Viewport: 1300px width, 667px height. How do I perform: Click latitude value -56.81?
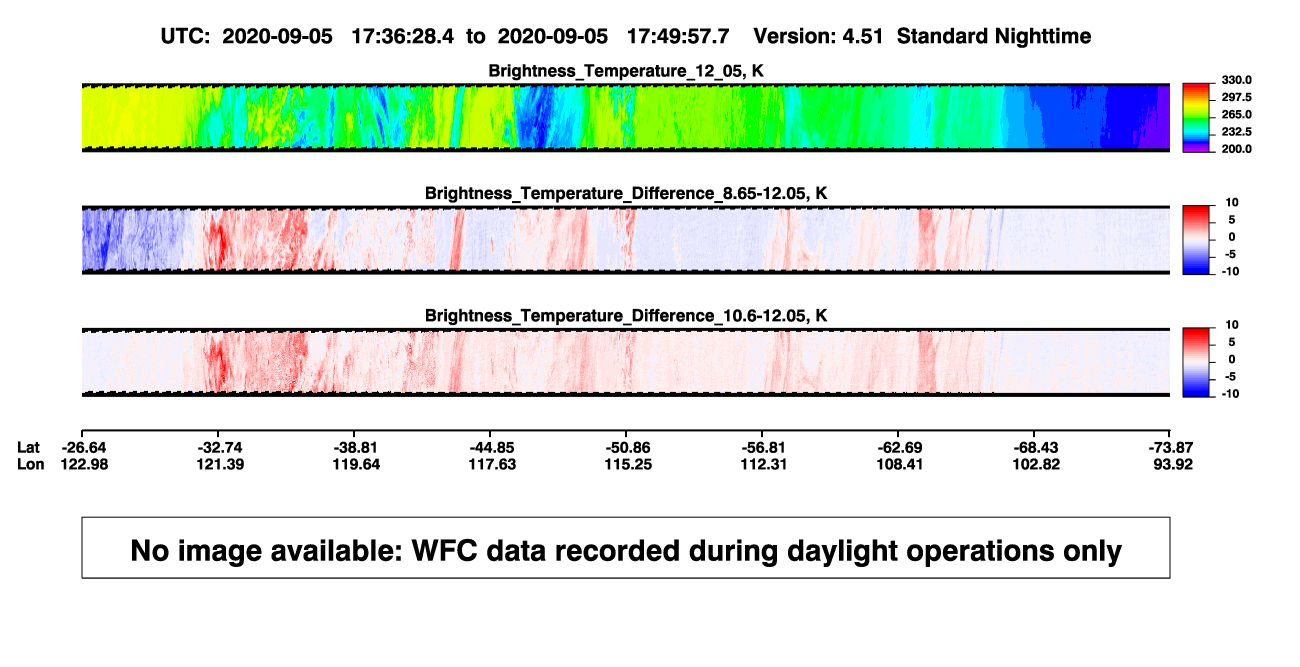click(763, 447)
